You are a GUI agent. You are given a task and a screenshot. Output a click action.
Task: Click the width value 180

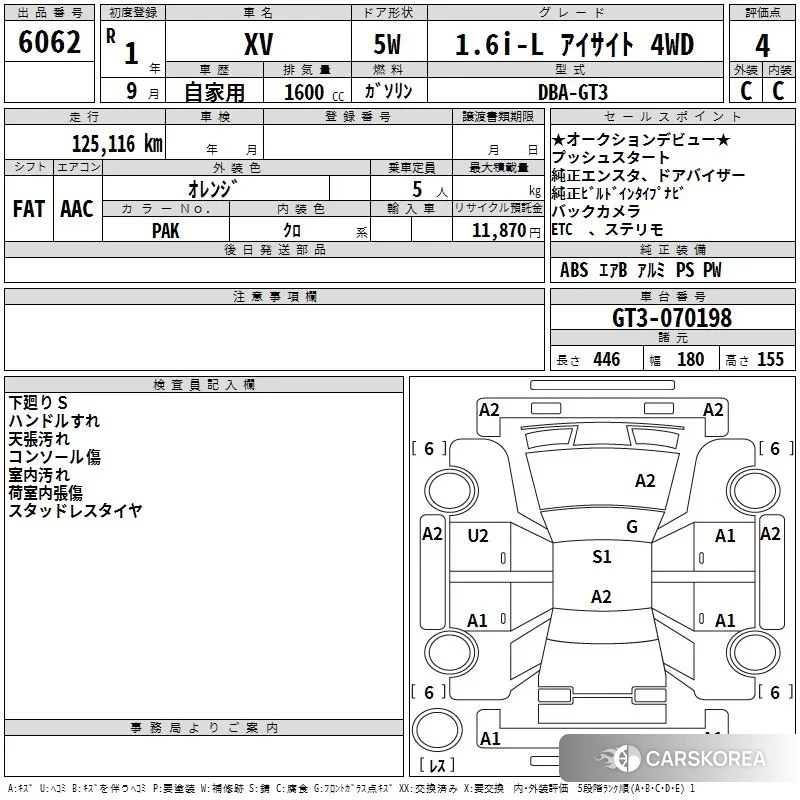(x=690, y=359)
